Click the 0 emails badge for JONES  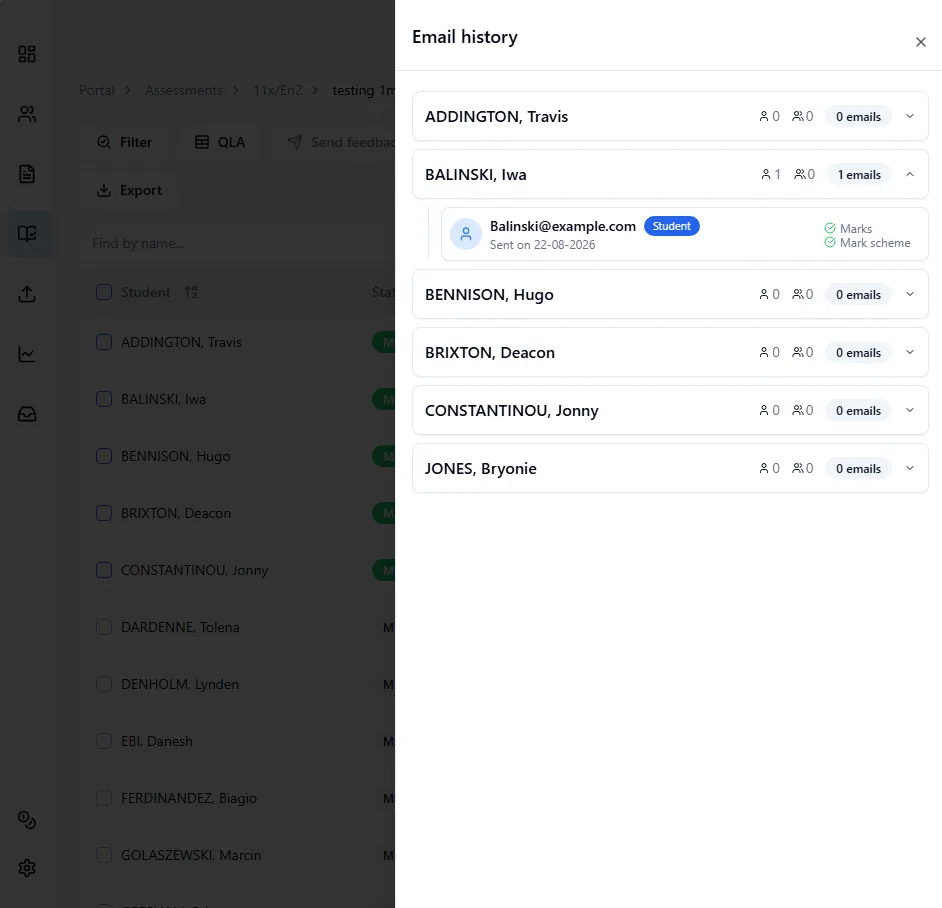[x=858, y=469]
